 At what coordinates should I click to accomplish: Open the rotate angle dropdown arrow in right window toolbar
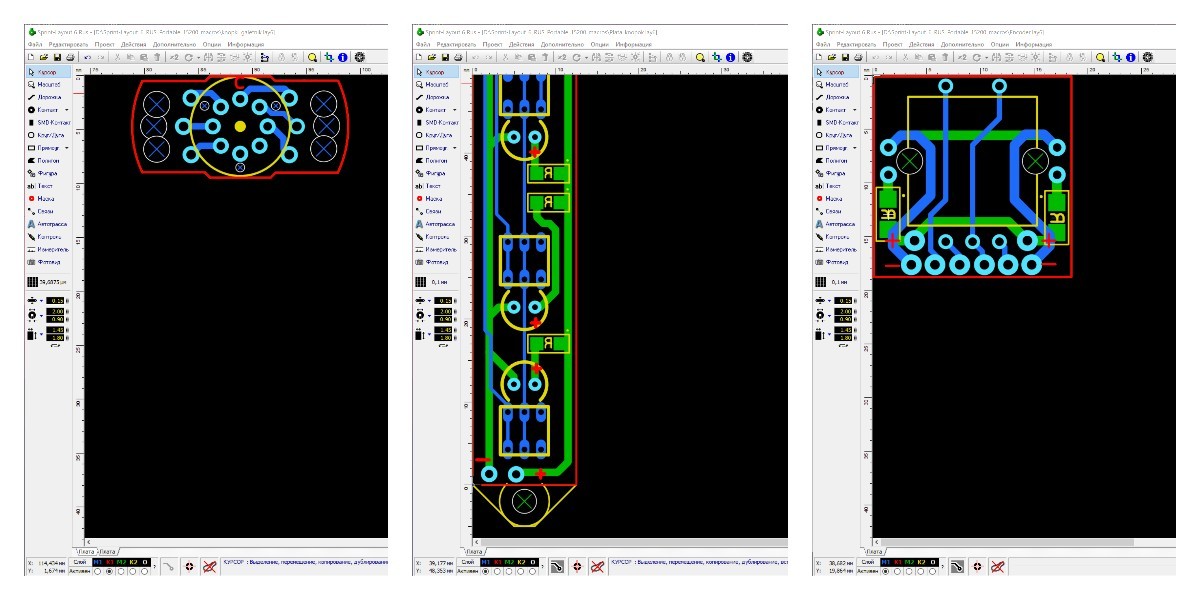986,58
